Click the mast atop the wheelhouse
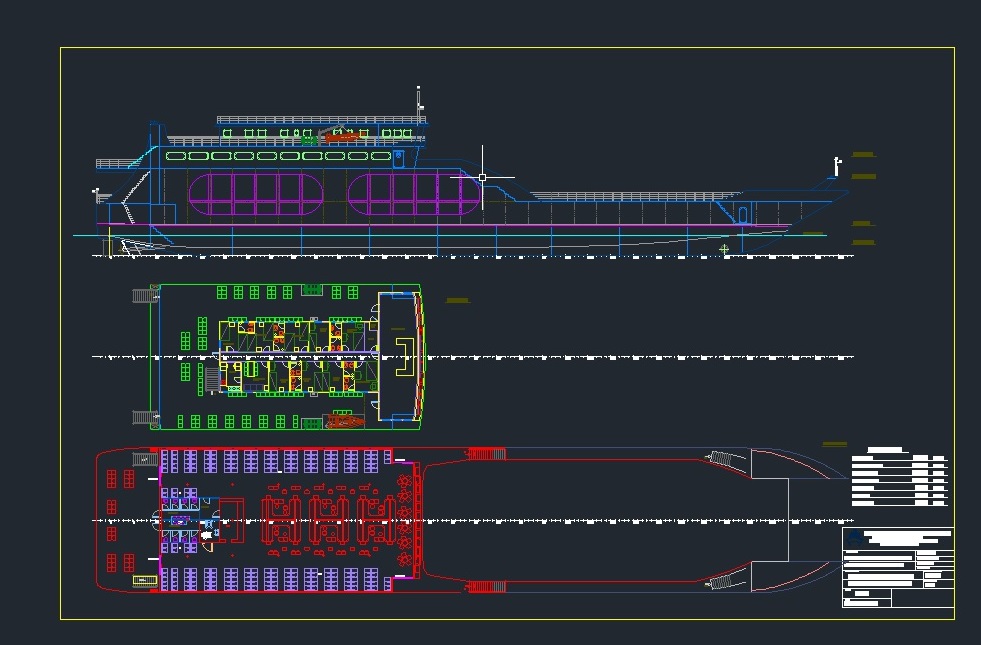The width and height of the screenshot is (981, 645). point(419,101)
